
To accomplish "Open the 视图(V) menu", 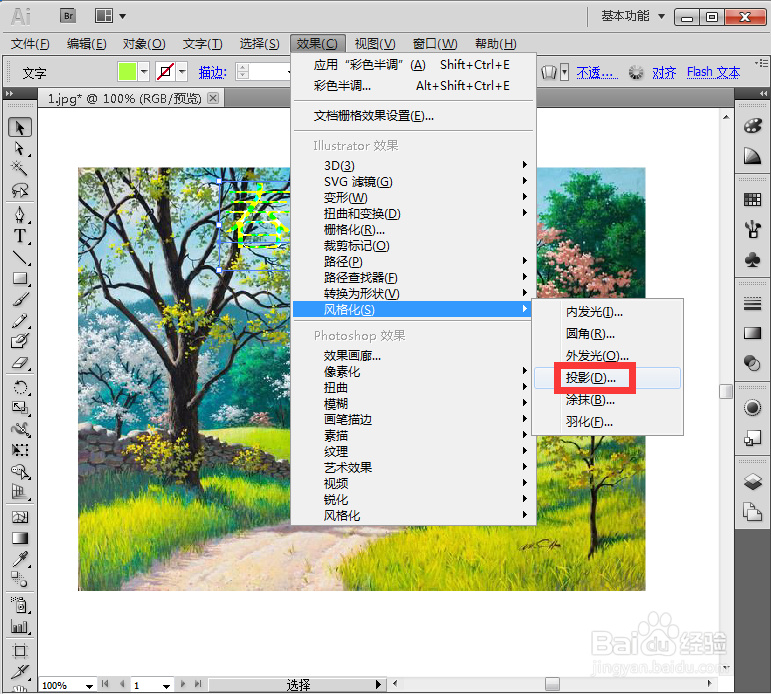I will coord(375,44).
